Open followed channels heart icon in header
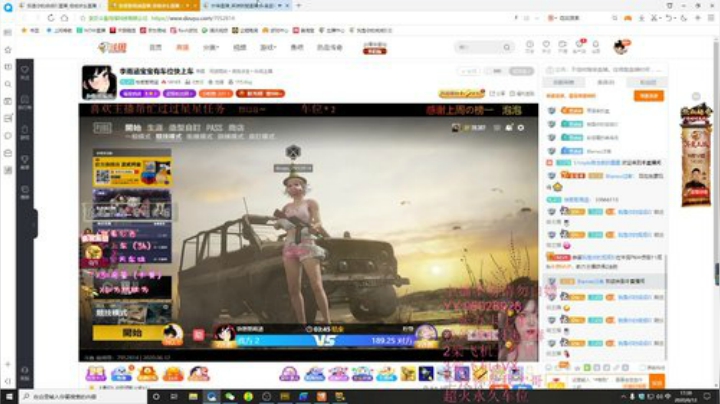720x404 pixels. click(546, 46)
